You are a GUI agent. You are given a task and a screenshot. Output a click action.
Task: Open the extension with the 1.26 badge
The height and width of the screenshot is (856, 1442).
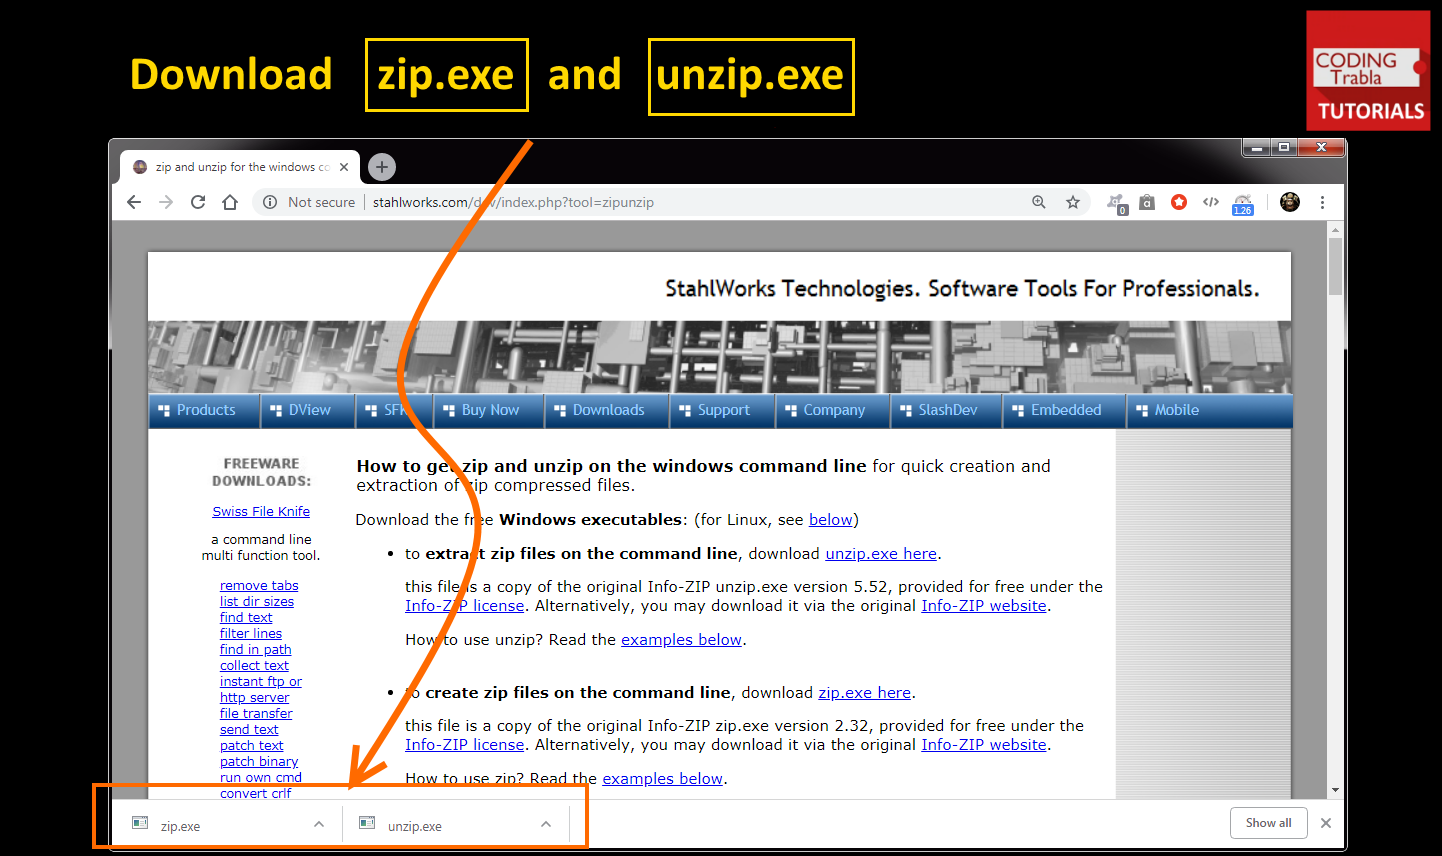coord(1243,203)
